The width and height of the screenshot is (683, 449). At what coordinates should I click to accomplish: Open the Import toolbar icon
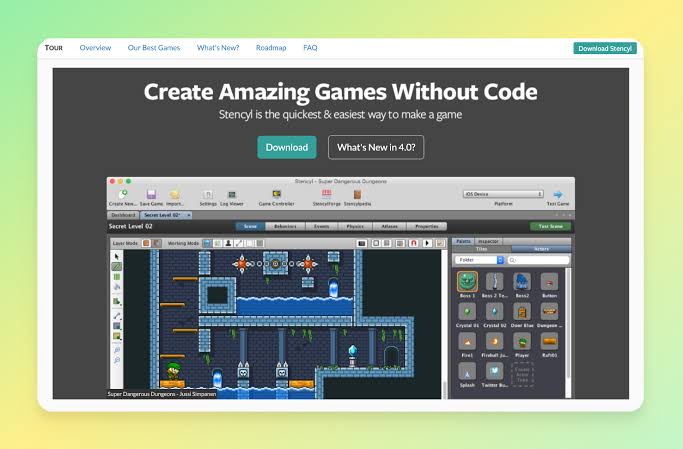coord(175,194)
